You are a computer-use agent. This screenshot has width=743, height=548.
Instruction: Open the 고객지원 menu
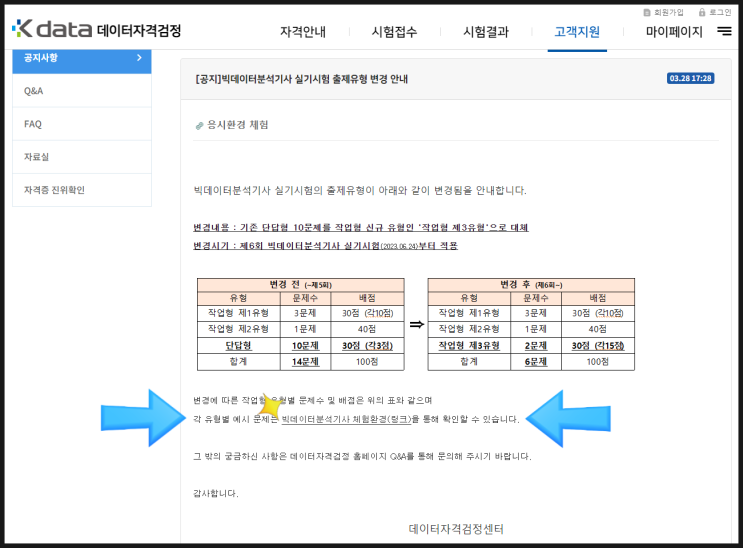tap(577, 32)
